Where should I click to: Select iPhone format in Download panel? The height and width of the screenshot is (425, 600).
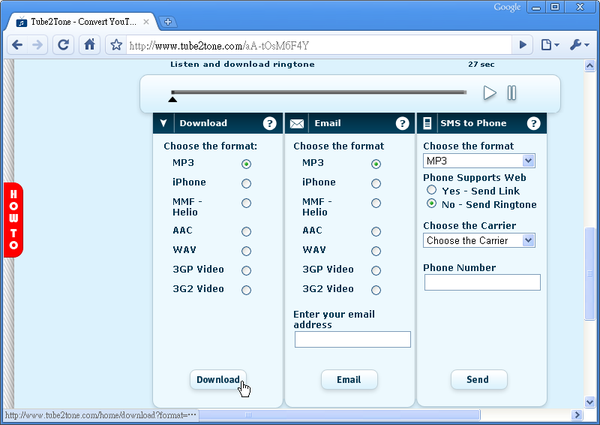[x=246, y=184]
